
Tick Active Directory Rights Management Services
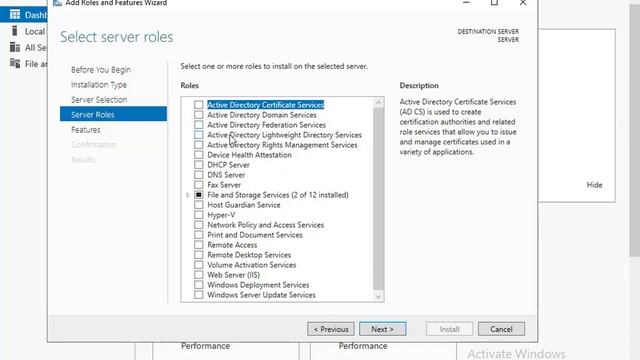[x=198, y=145]
